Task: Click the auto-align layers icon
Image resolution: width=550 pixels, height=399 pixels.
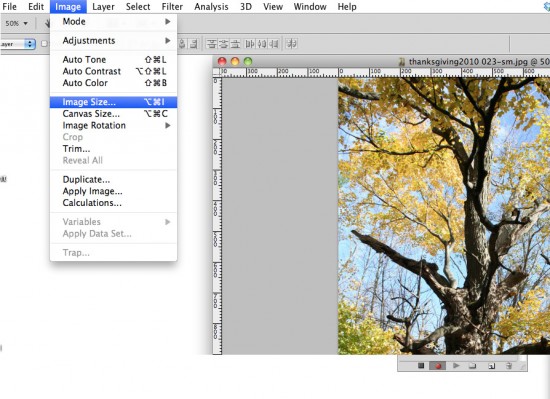Action: tap(291, 44)
